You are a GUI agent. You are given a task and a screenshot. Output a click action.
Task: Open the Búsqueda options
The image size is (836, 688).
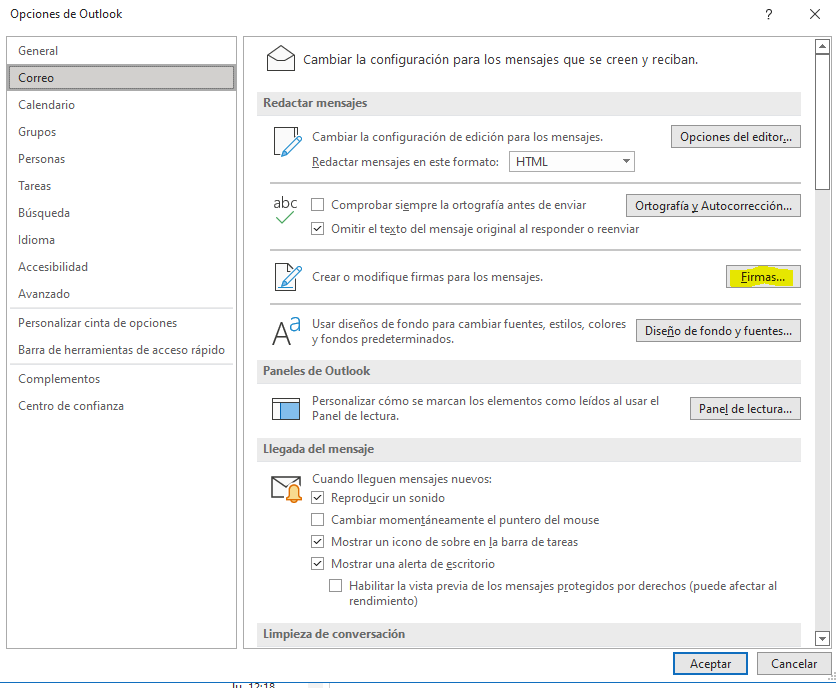click(122, 213)
